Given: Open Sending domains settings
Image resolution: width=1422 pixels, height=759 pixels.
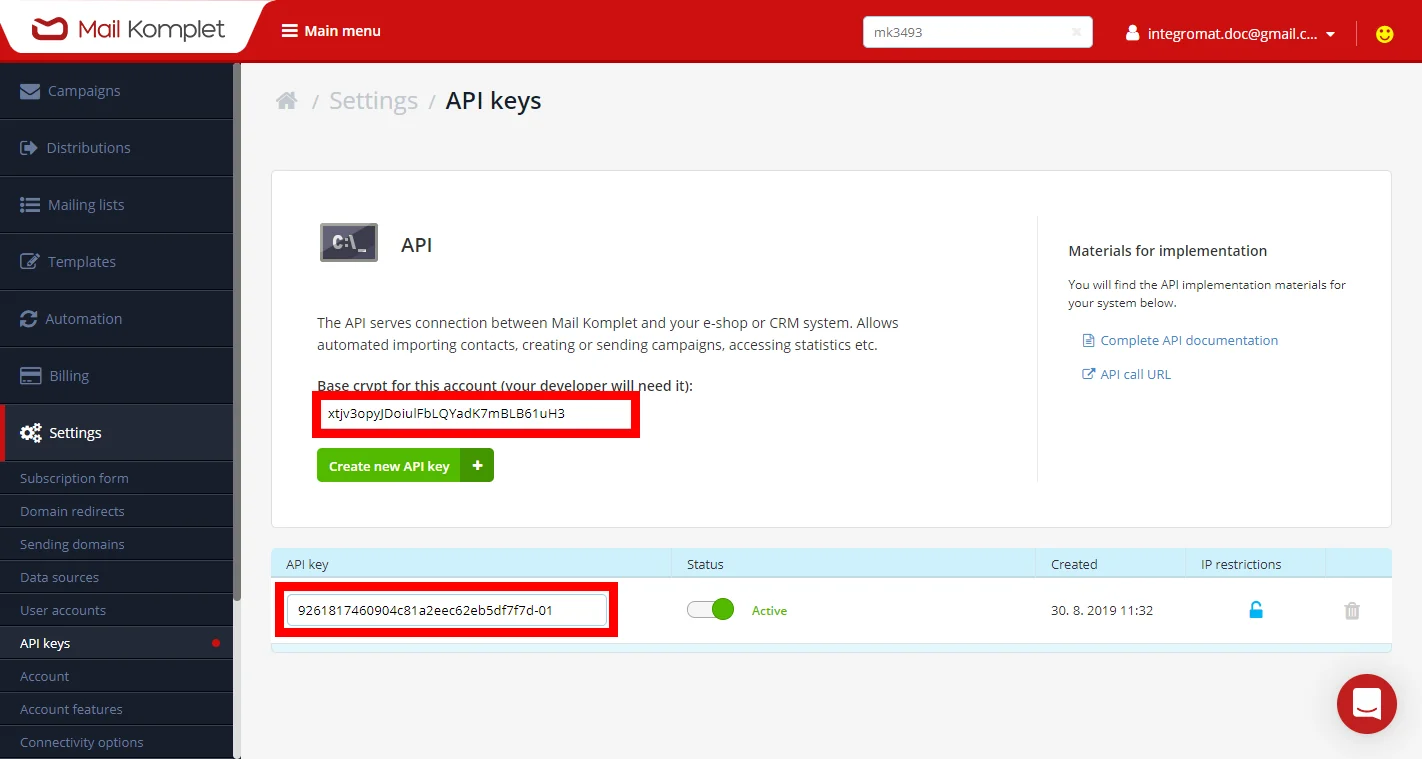Looking at the screenshot, I should coord(116,544).
